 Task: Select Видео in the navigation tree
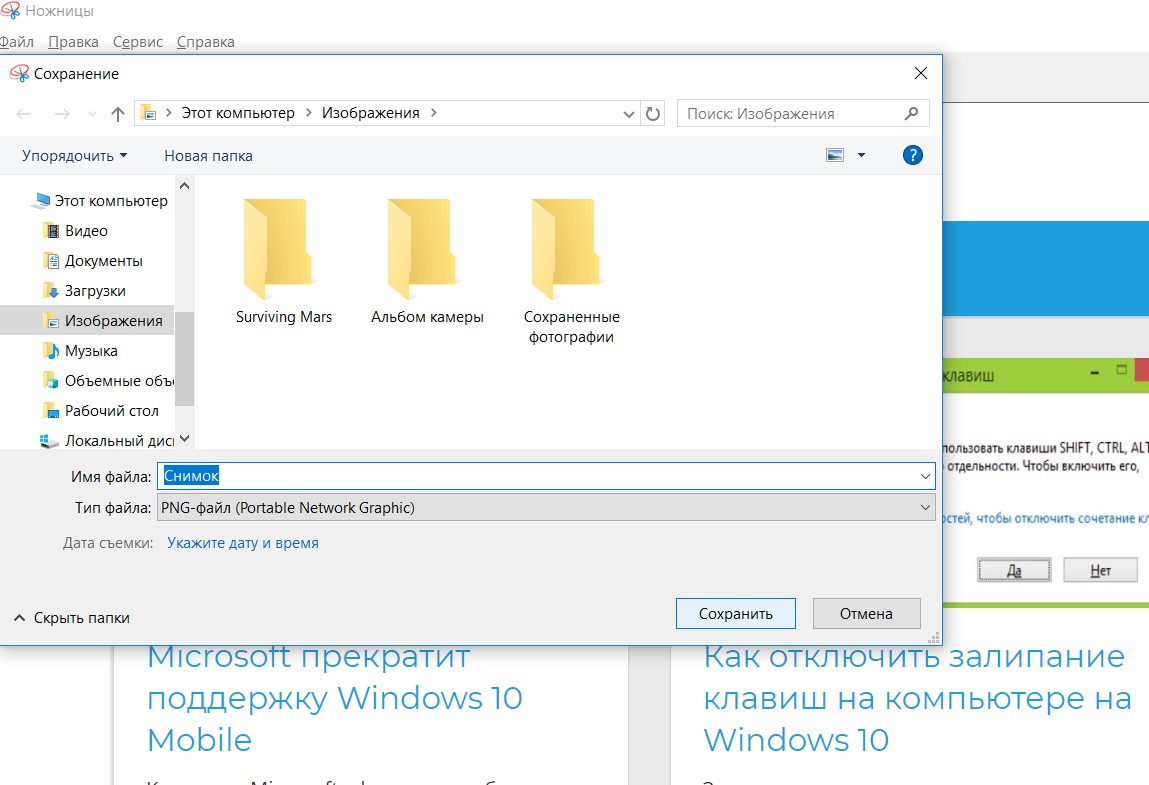86,231
